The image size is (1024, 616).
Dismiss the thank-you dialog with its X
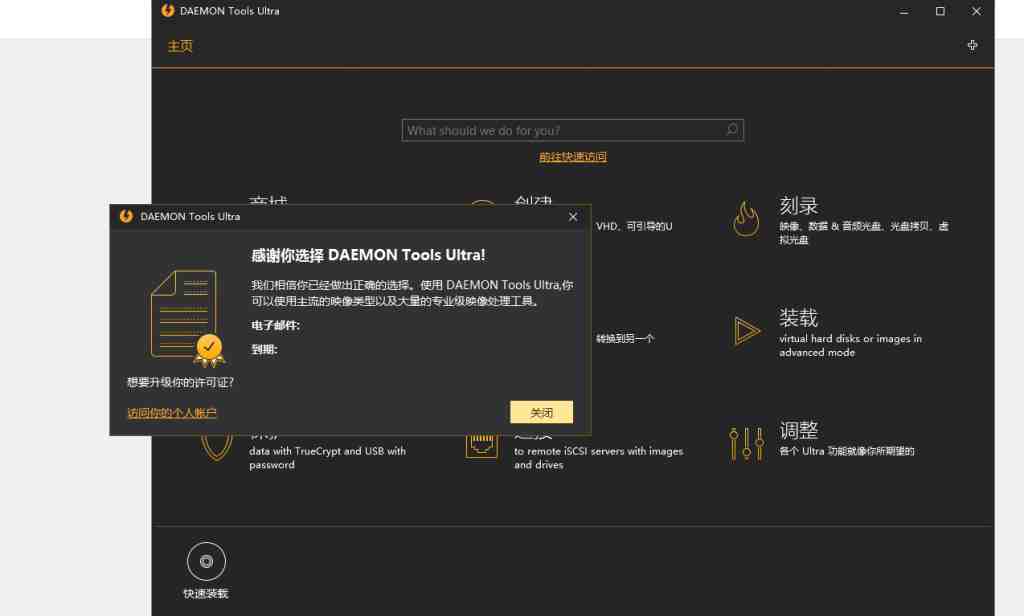click(x=573, y=216)
